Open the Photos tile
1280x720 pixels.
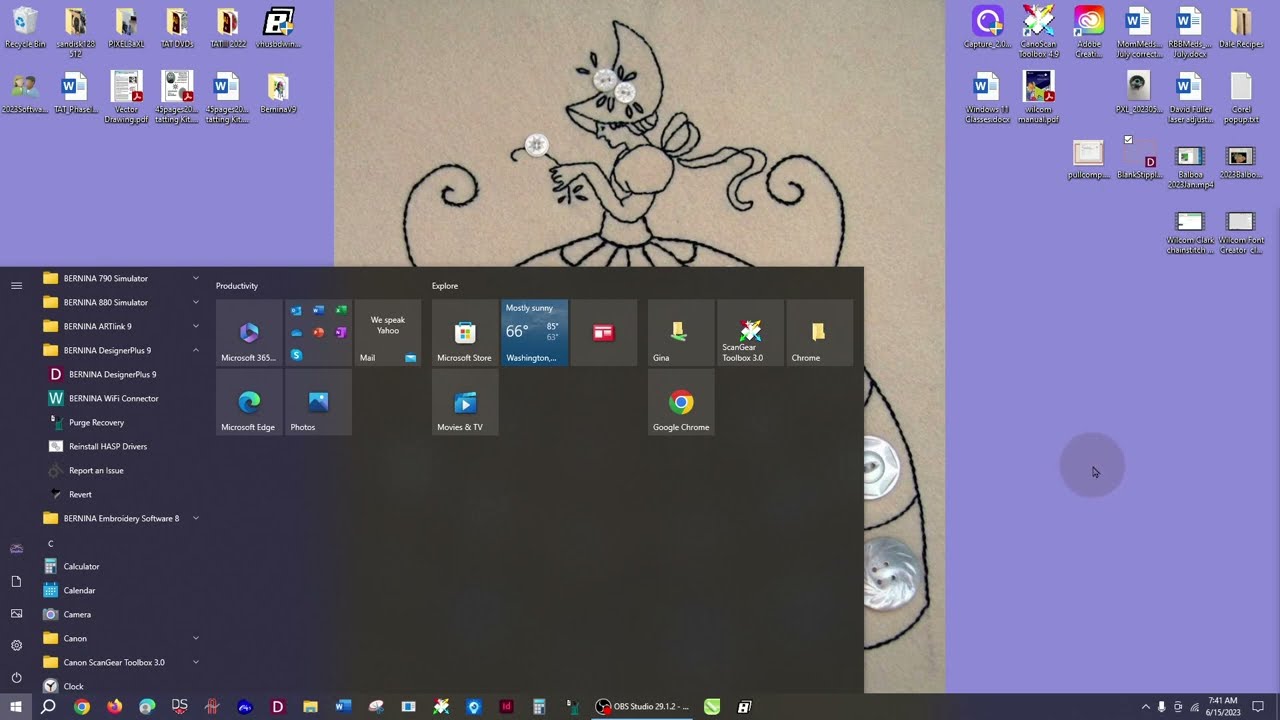click(318, 402)
